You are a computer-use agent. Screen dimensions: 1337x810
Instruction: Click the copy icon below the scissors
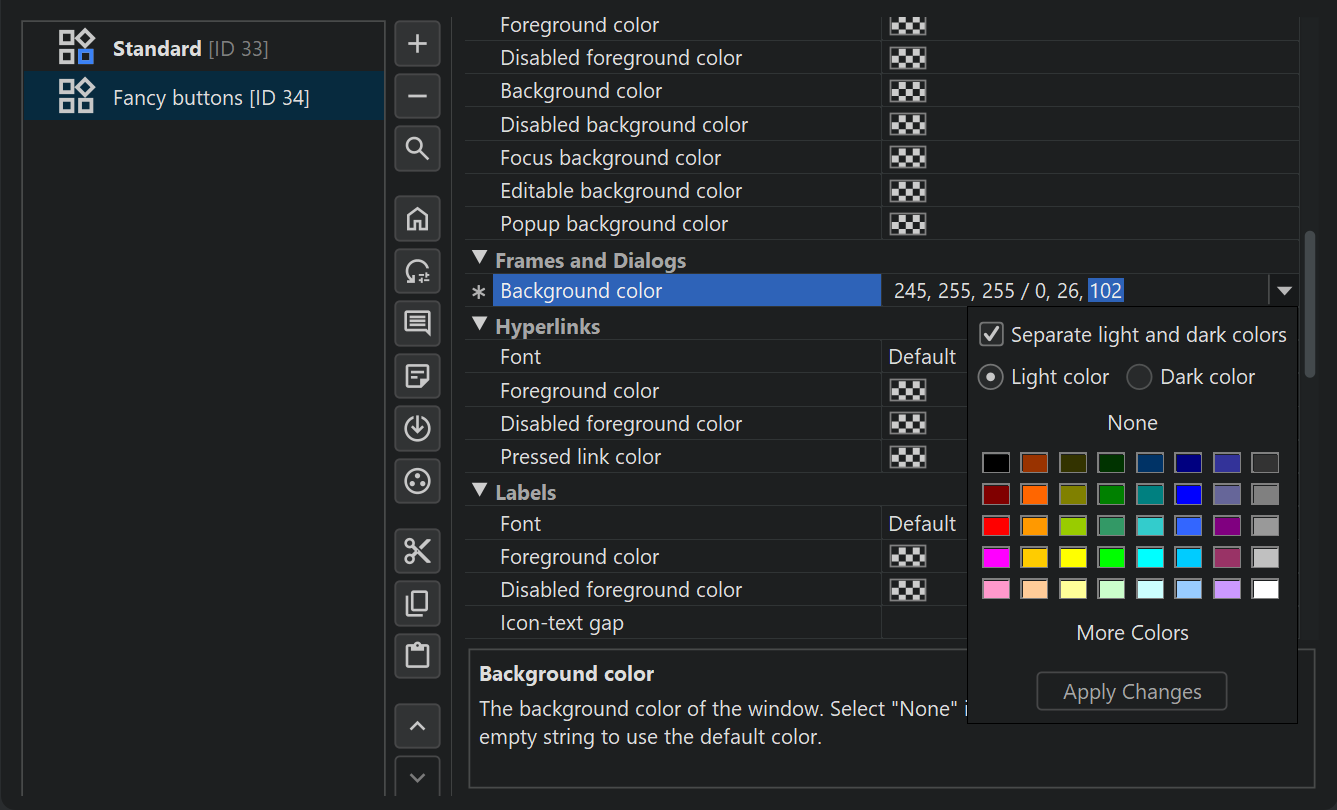tap(418, 603)
